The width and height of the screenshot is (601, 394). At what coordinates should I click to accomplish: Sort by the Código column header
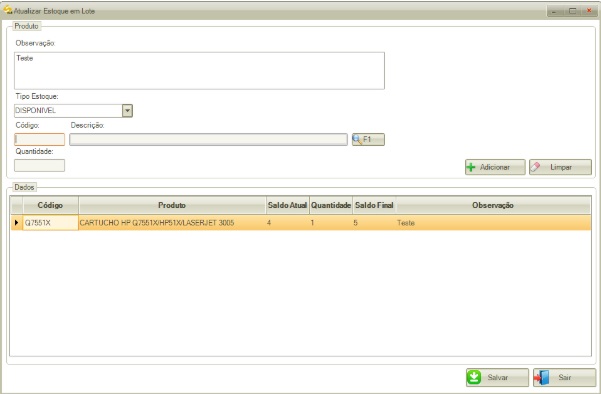(x=50, y=205)
